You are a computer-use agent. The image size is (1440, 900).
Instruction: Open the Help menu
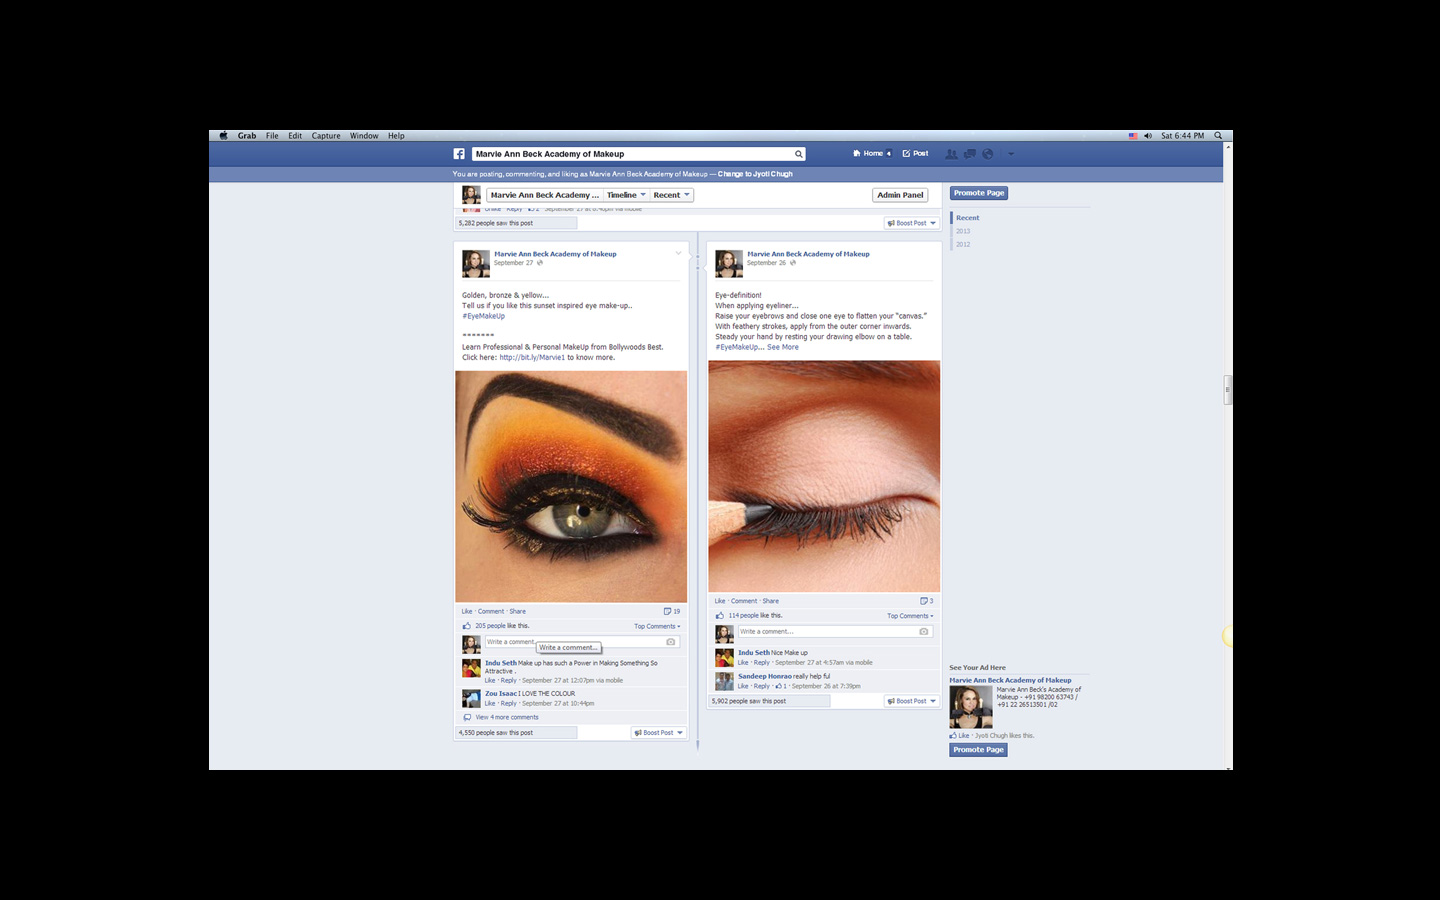(x=396, y=136)
